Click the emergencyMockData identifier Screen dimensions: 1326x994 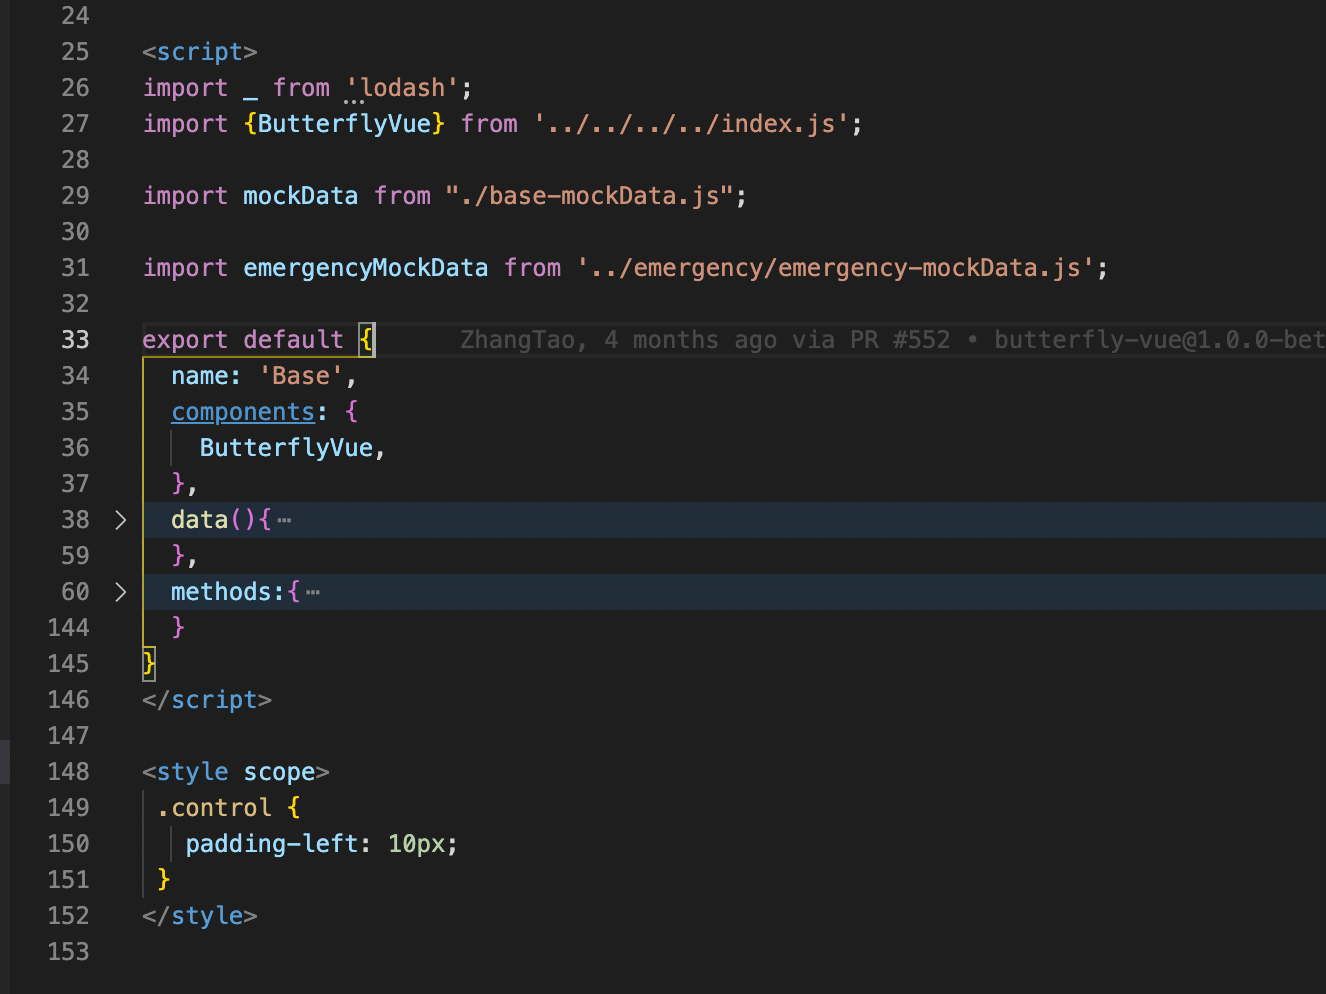point(365,268)
